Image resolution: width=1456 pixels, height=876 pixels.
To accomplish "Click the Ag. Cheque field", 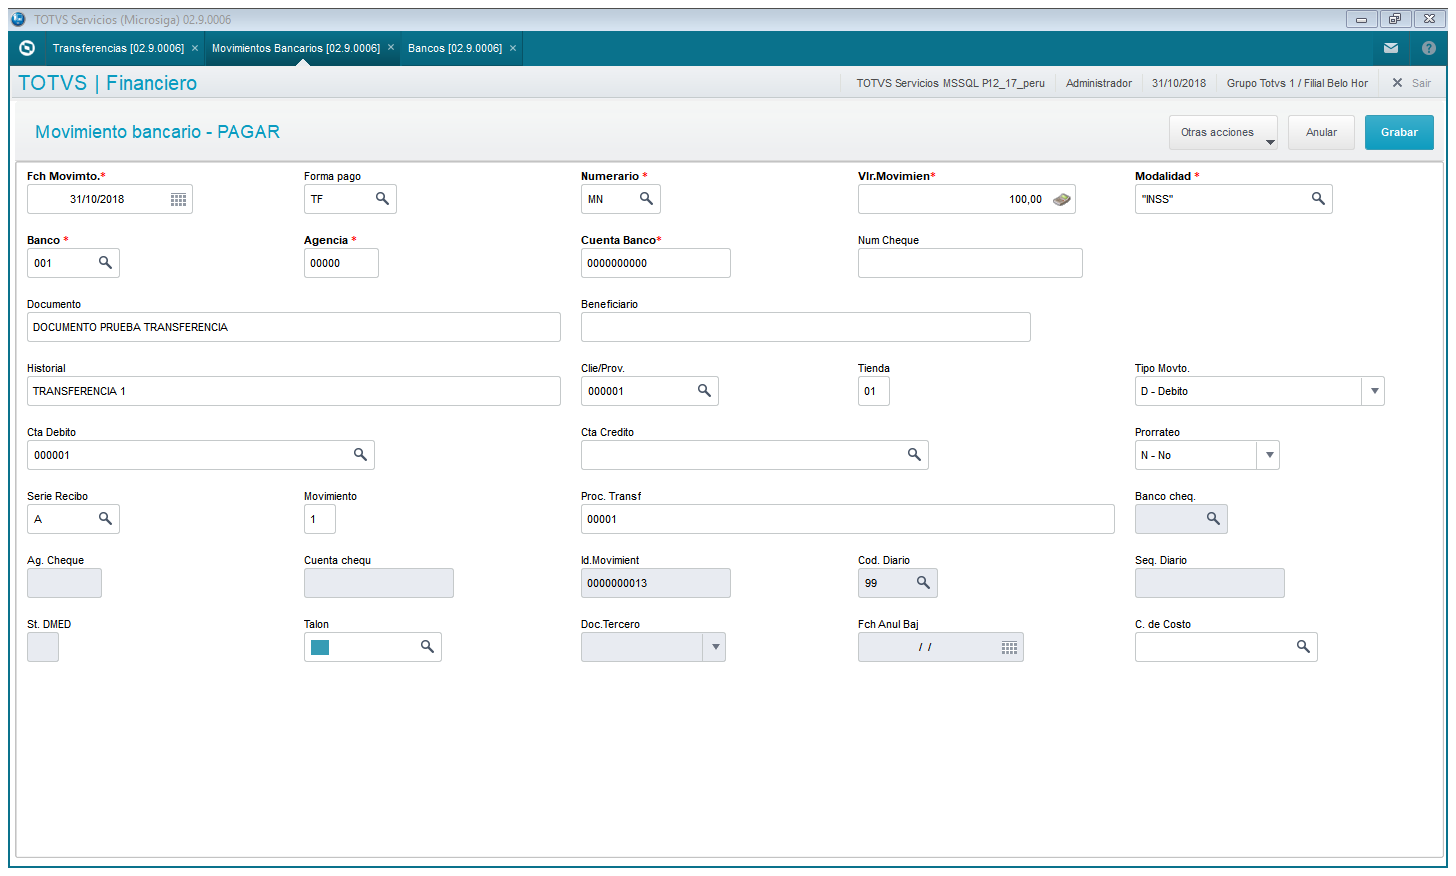I will pyautogui.click(x=64, y=583).
